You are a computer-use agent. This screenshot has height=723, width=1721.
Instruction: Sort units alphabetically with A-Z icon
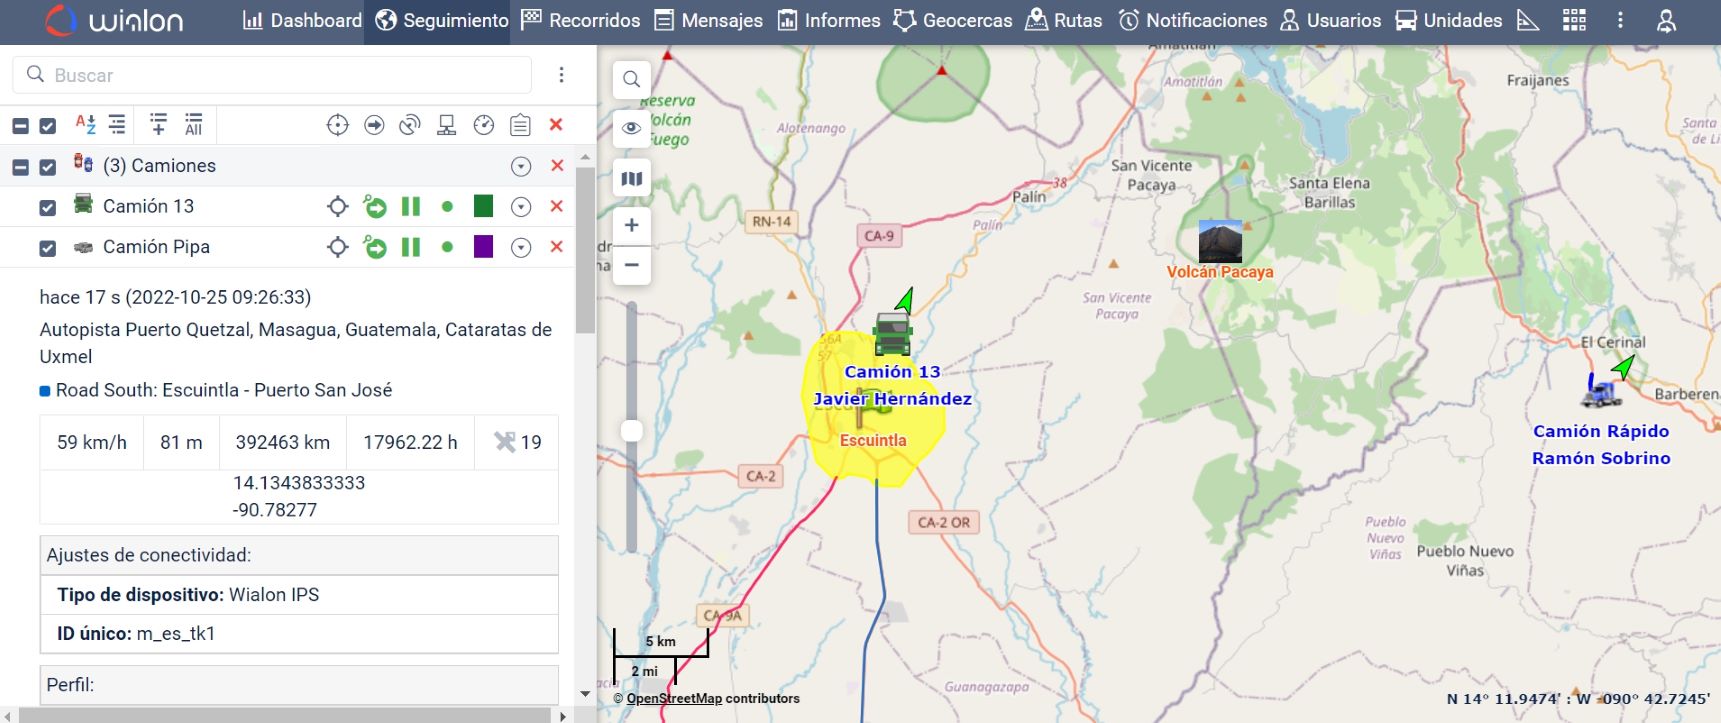[x=85, y=125]
